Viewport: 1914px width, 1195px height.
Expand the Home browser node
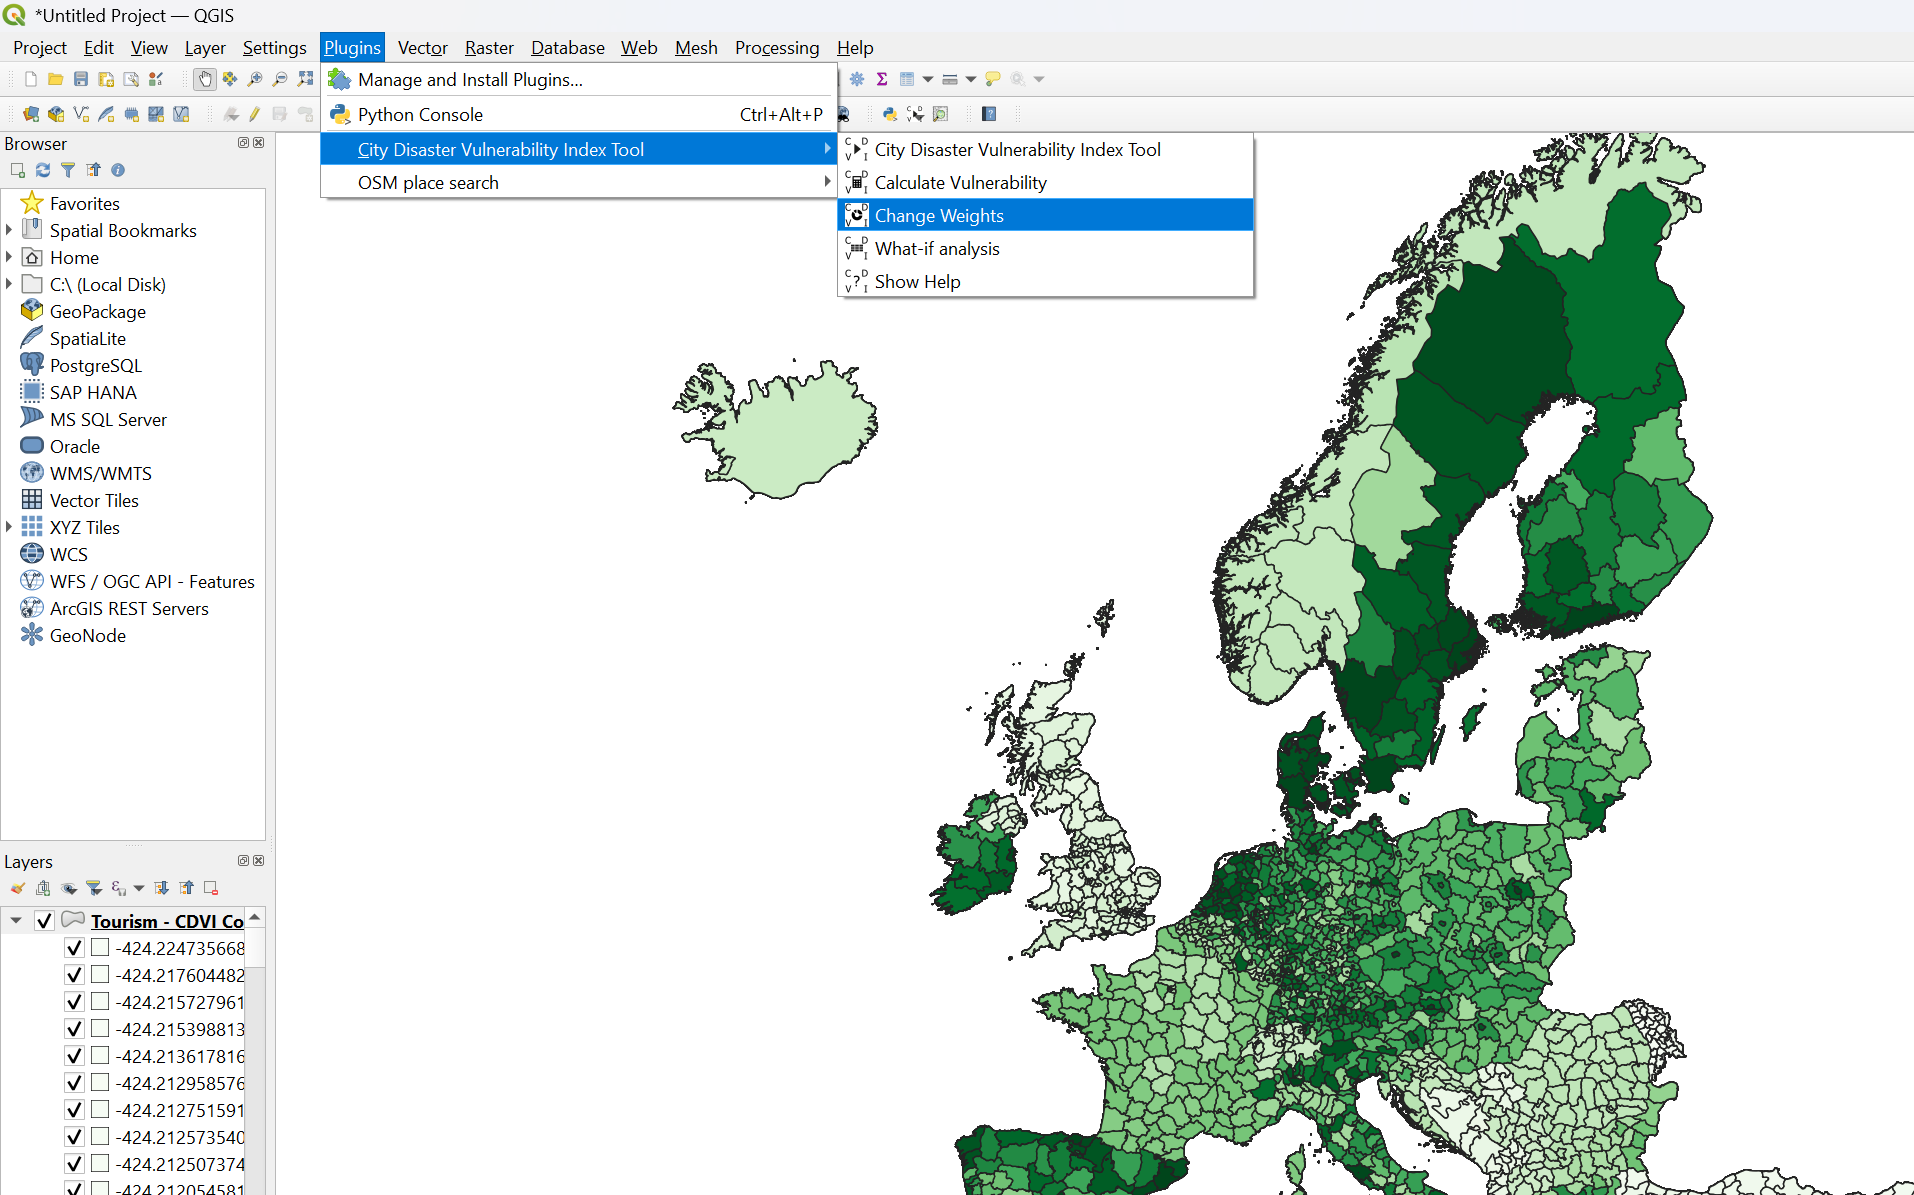pyautogui.click(x=9, y=257)
